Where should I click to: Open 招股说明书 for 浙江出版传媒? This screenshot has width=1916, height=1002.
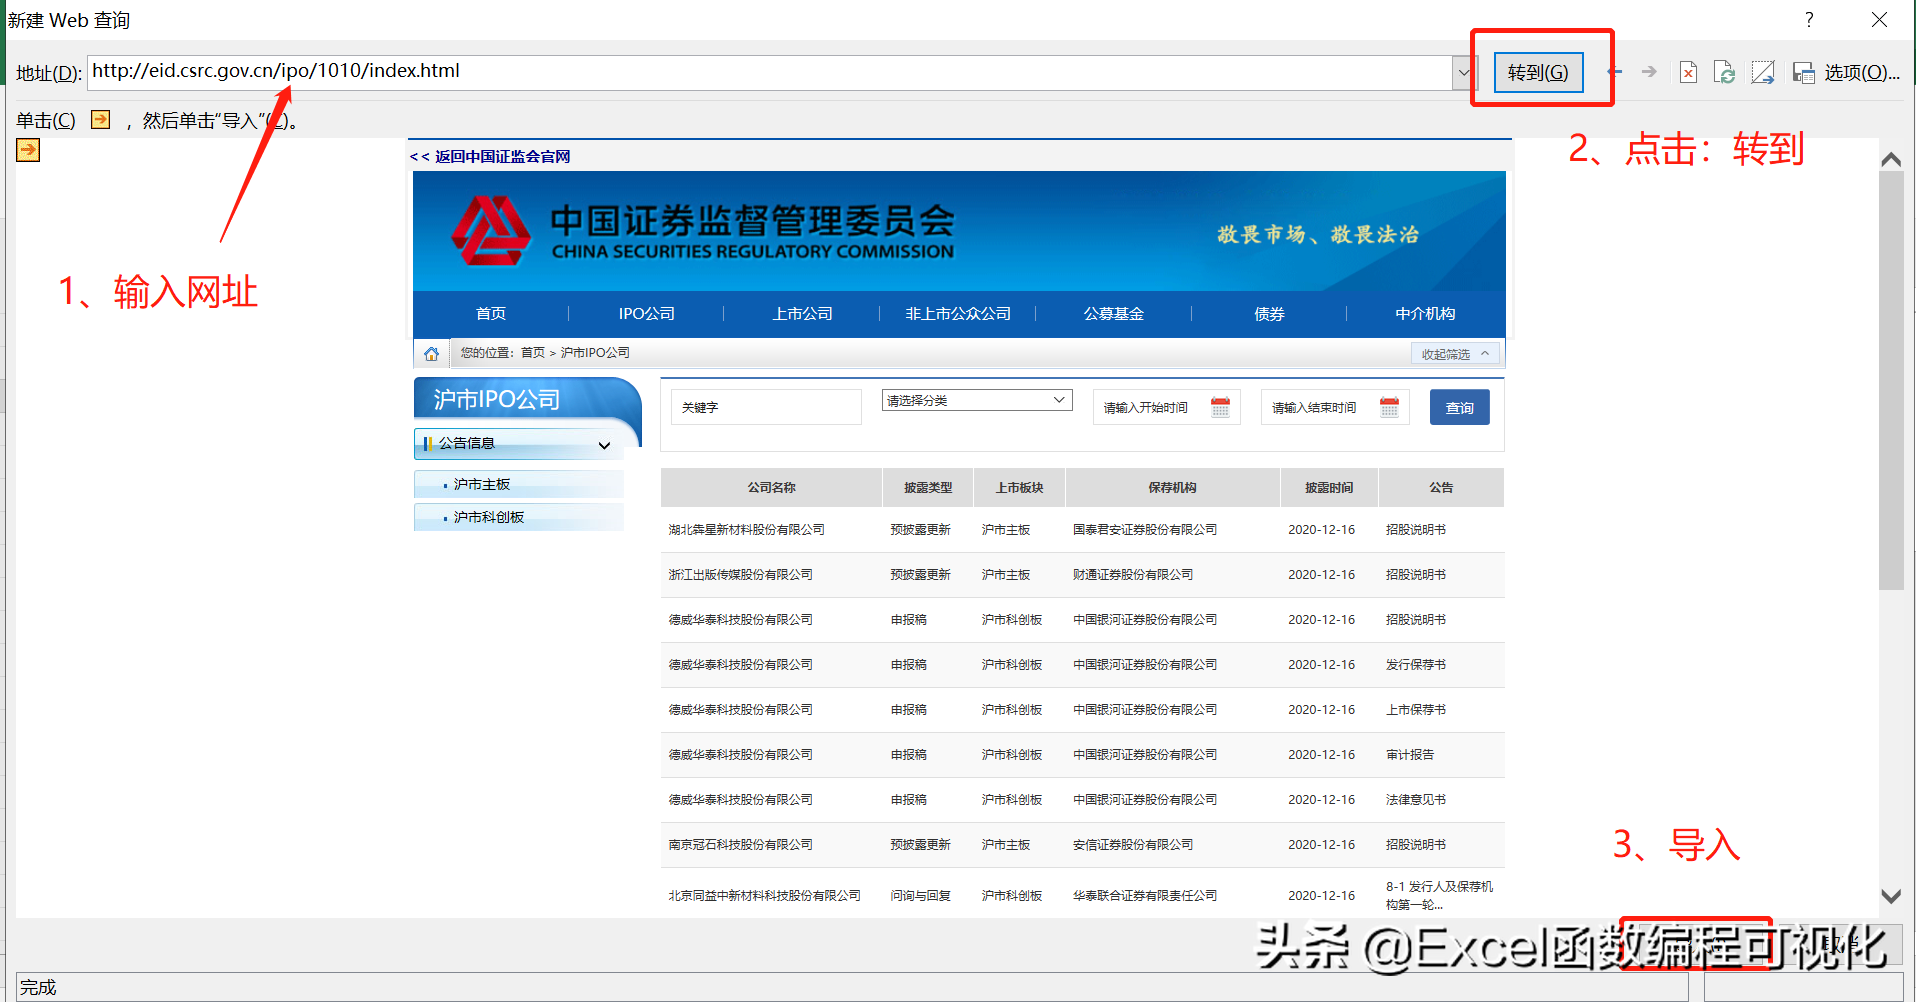point(1416,575)
